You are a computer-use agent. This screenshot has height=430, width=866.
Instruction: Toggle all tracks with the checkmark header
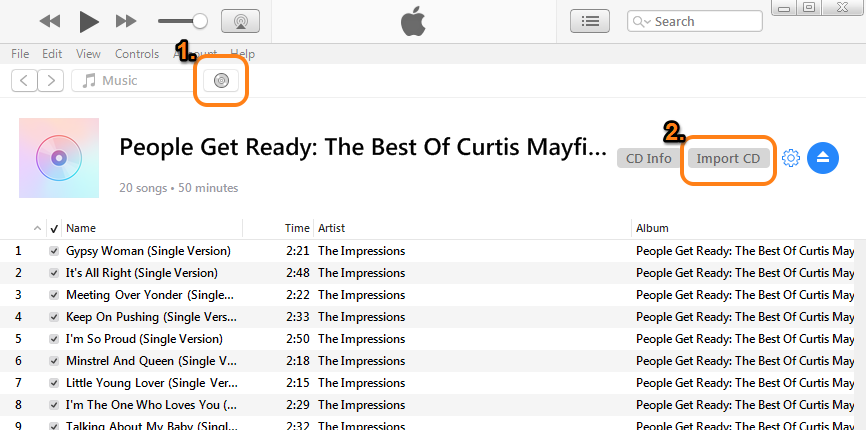click(x=54, y=229)
